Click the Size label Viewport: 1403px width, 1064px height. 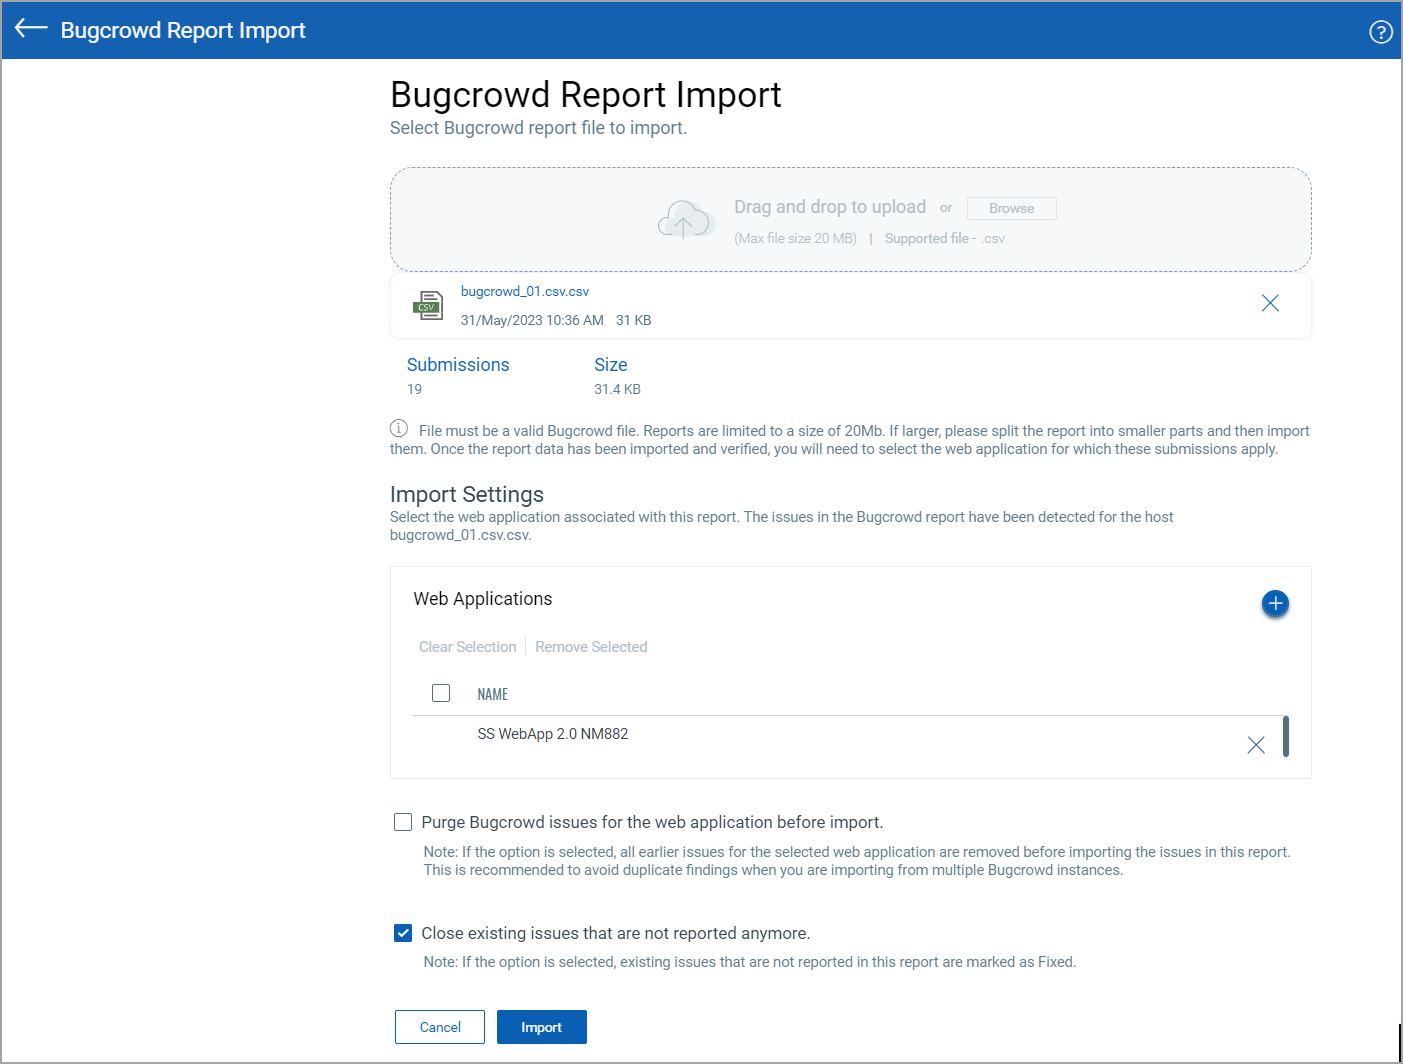tap(610, 365)
